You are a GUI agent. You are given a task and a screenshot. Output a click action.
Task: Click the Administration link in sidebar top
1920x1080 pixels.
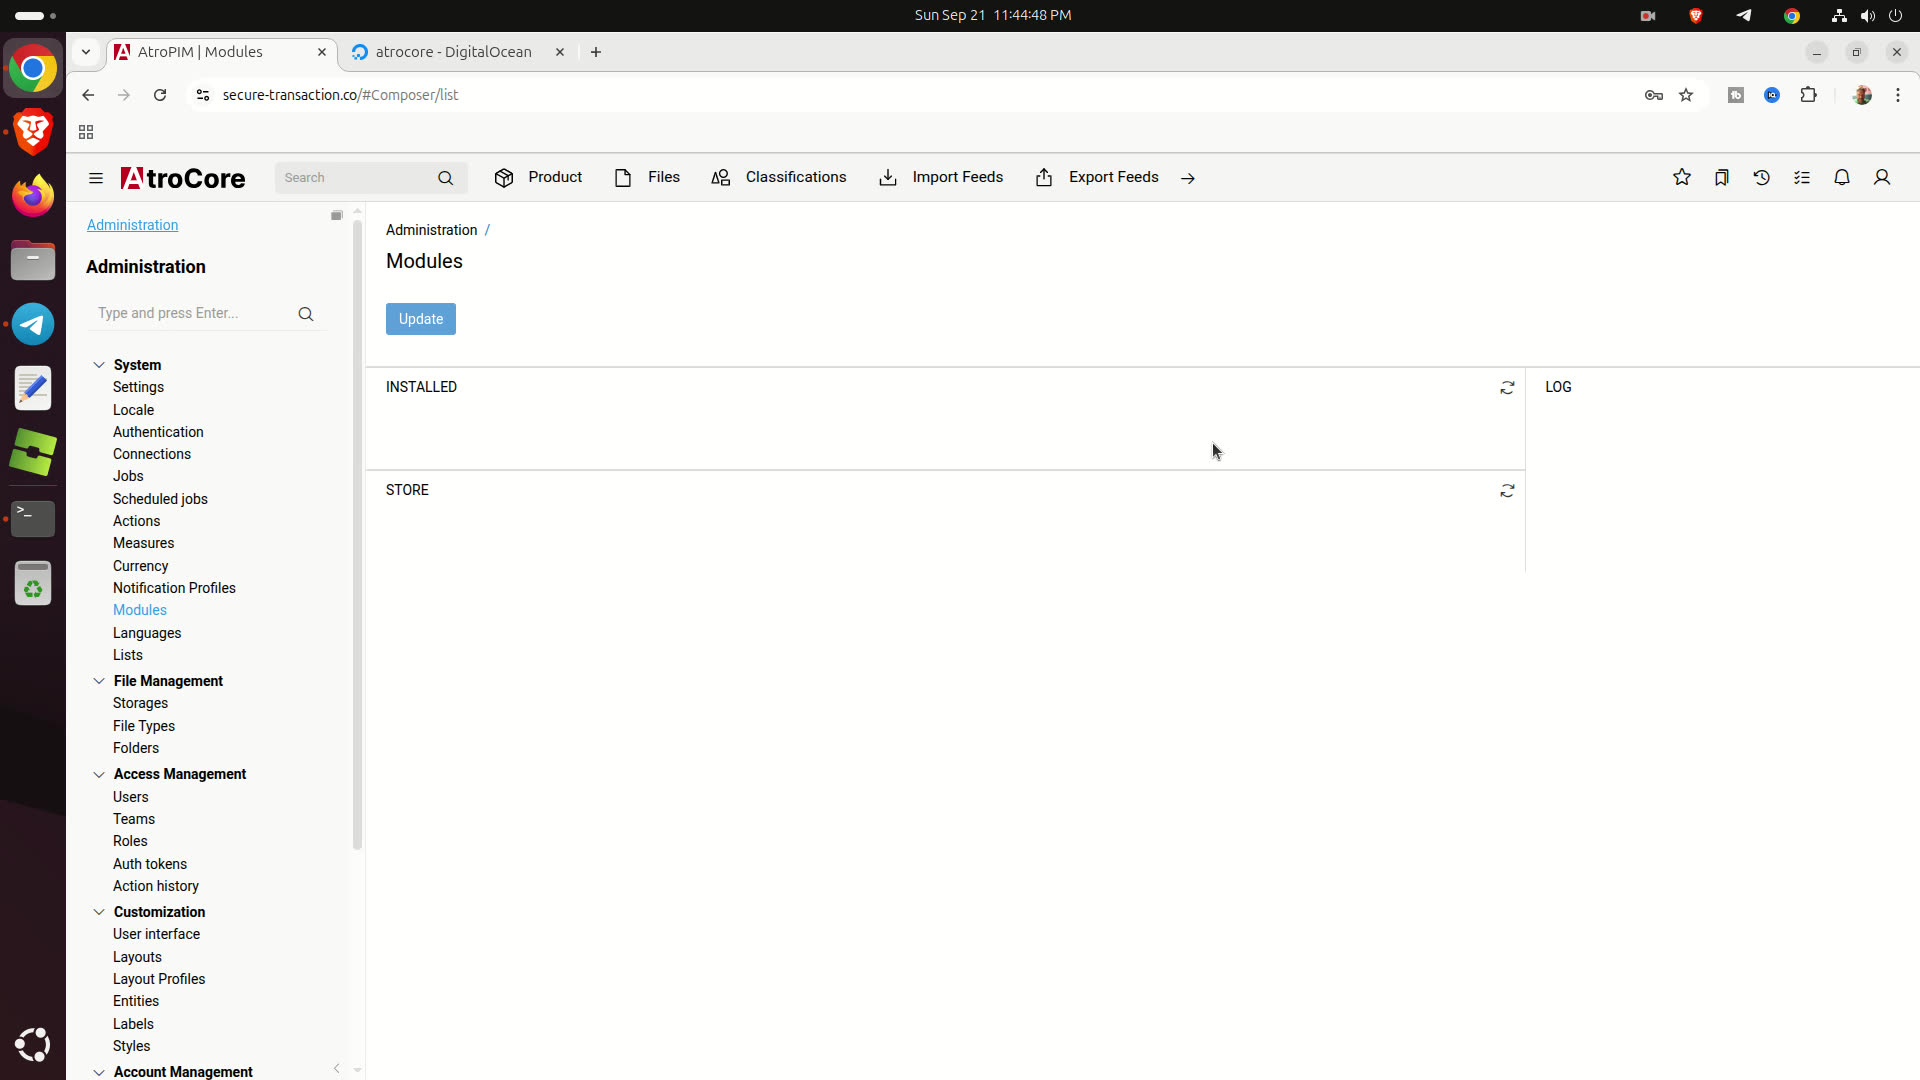[132, 225]
